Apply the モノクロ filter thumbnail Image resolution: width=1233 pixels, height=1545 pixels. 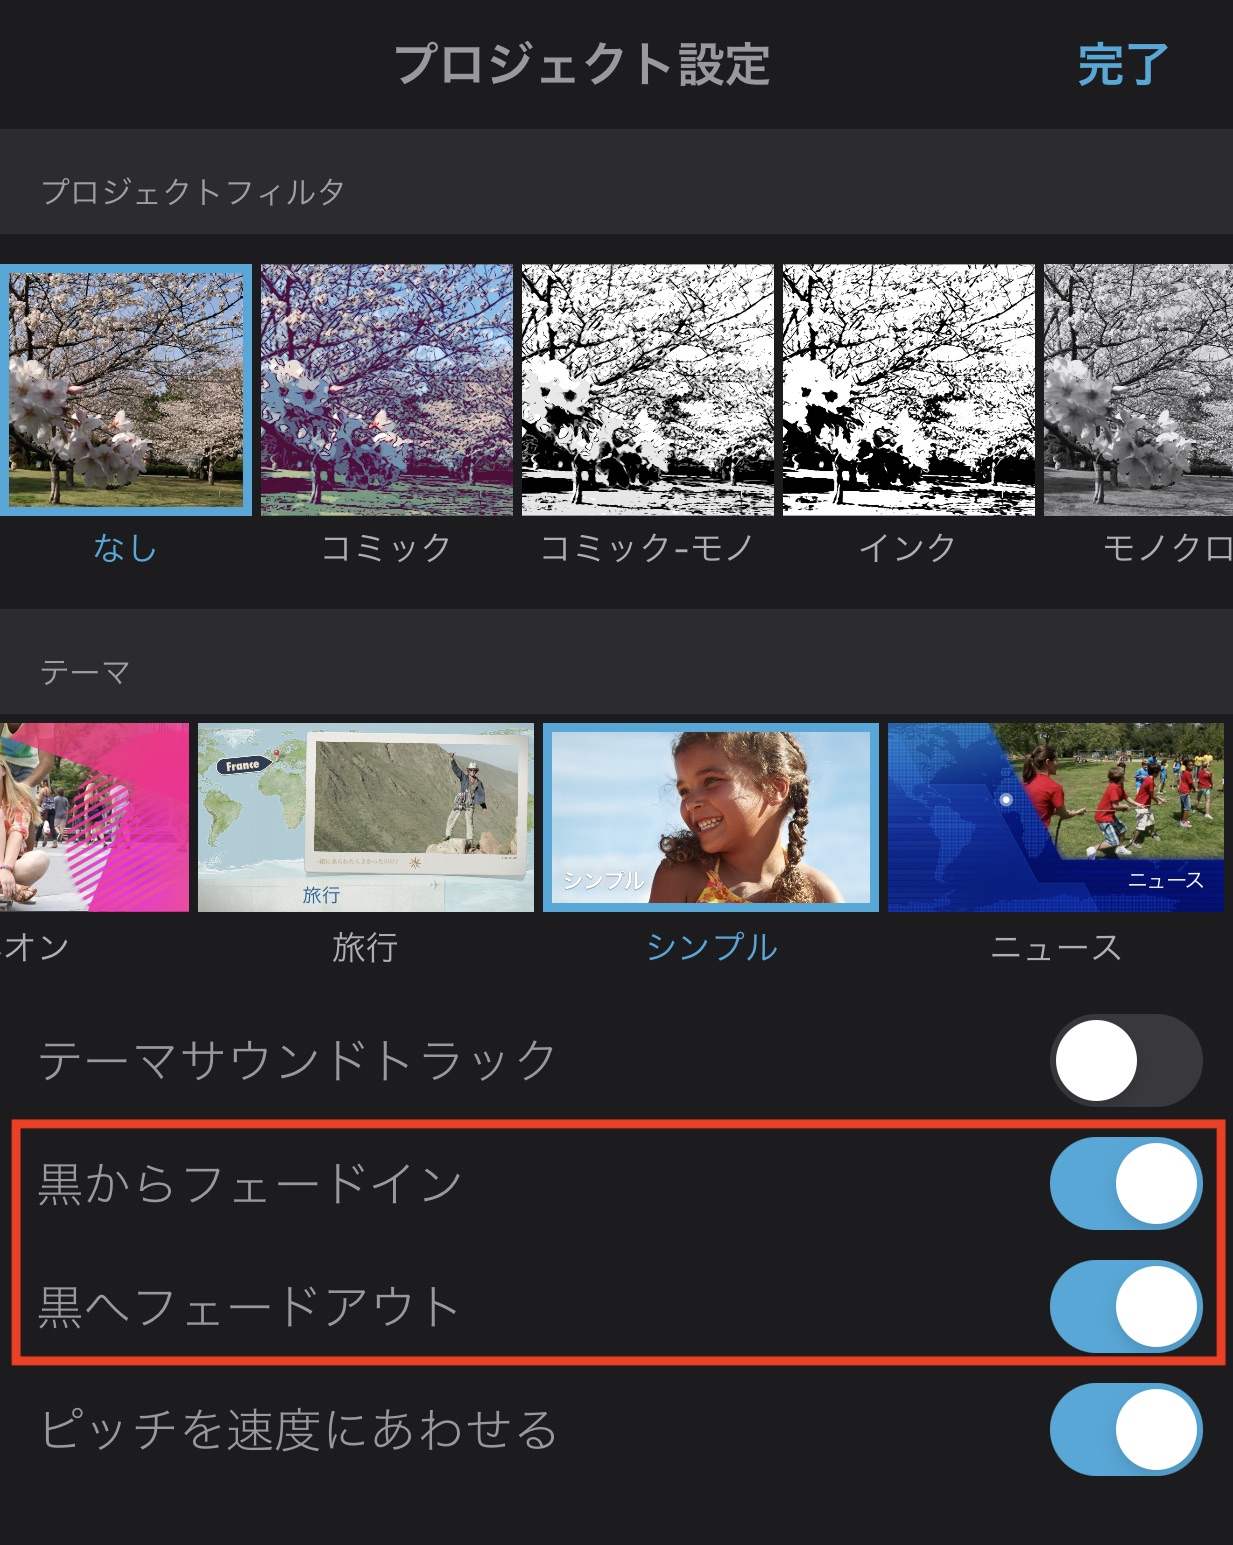[1139, 390]
